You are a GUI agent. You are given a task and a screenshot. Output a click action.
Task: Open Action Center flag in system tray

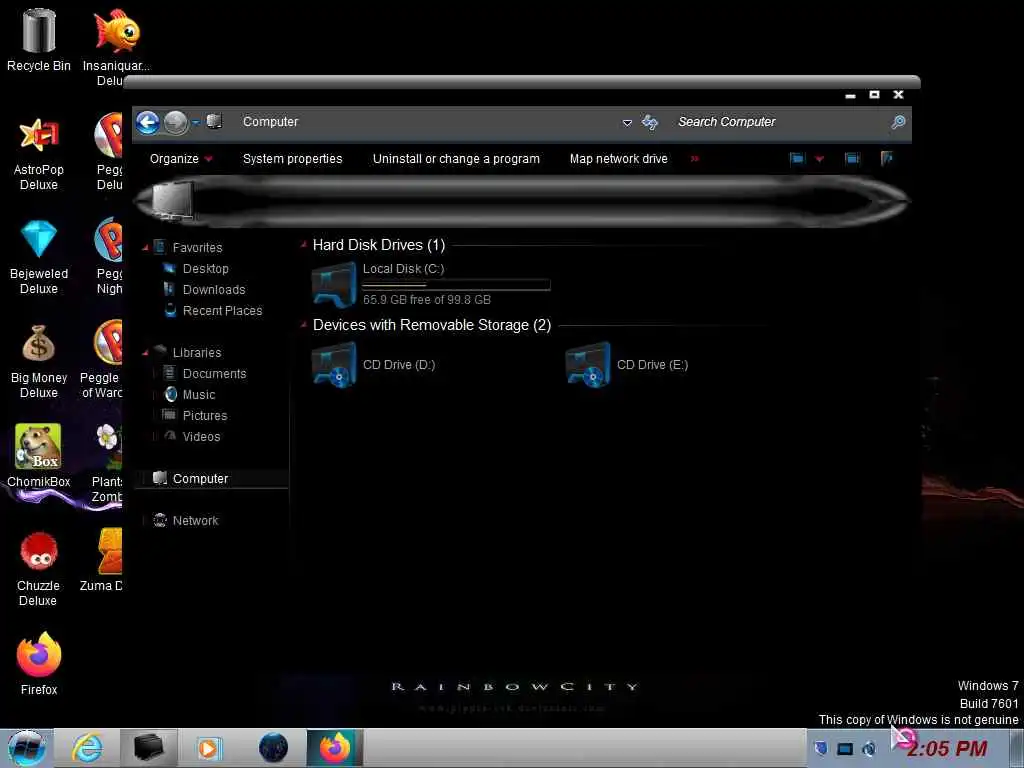(x=822, y=749)
